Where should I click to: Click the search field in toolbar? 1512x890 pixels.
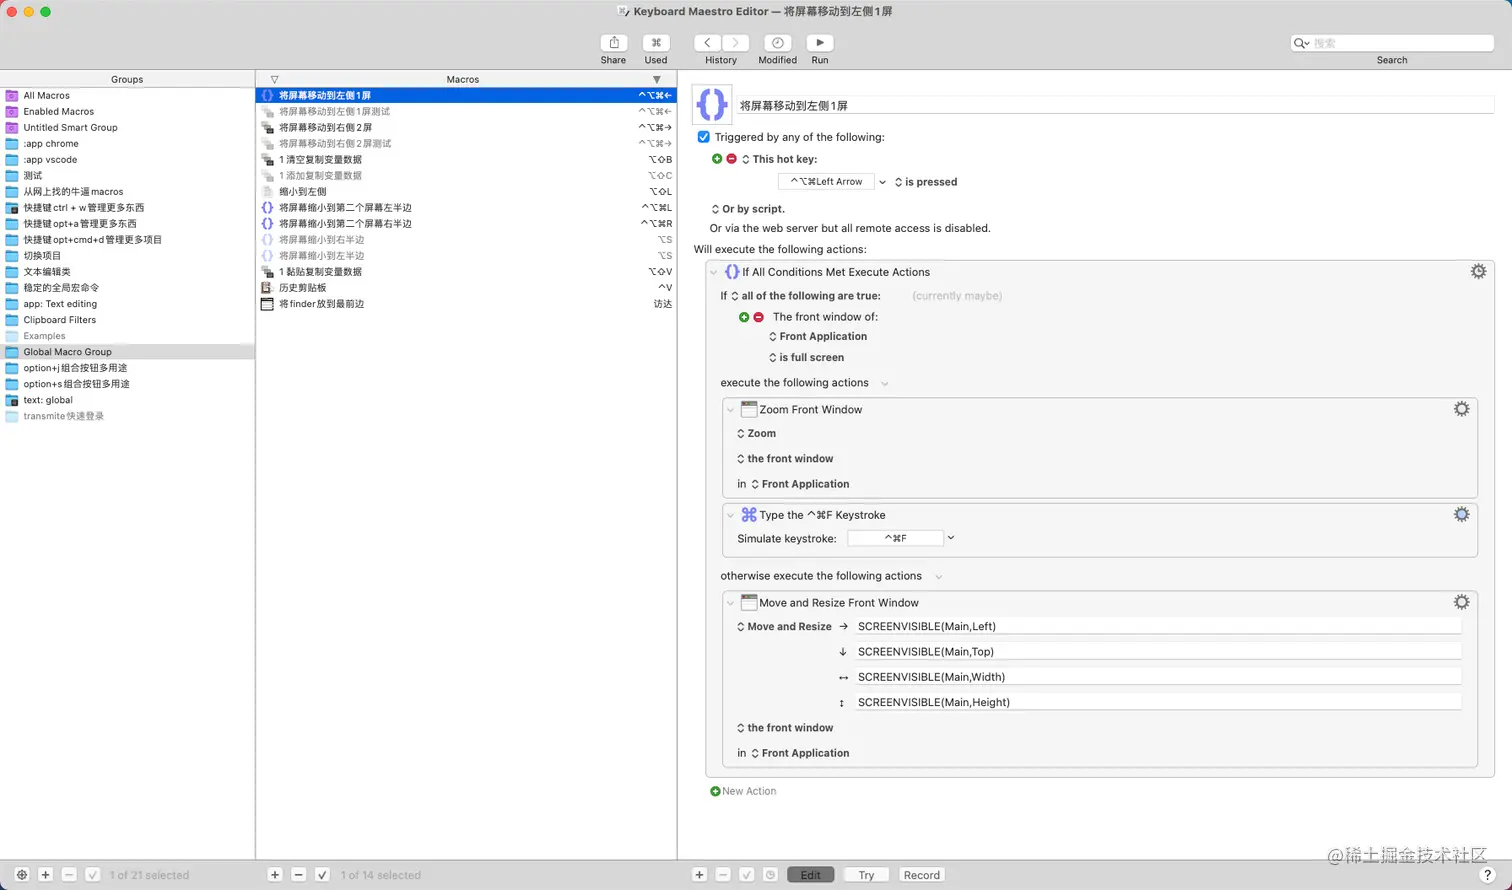(1392, 43)
